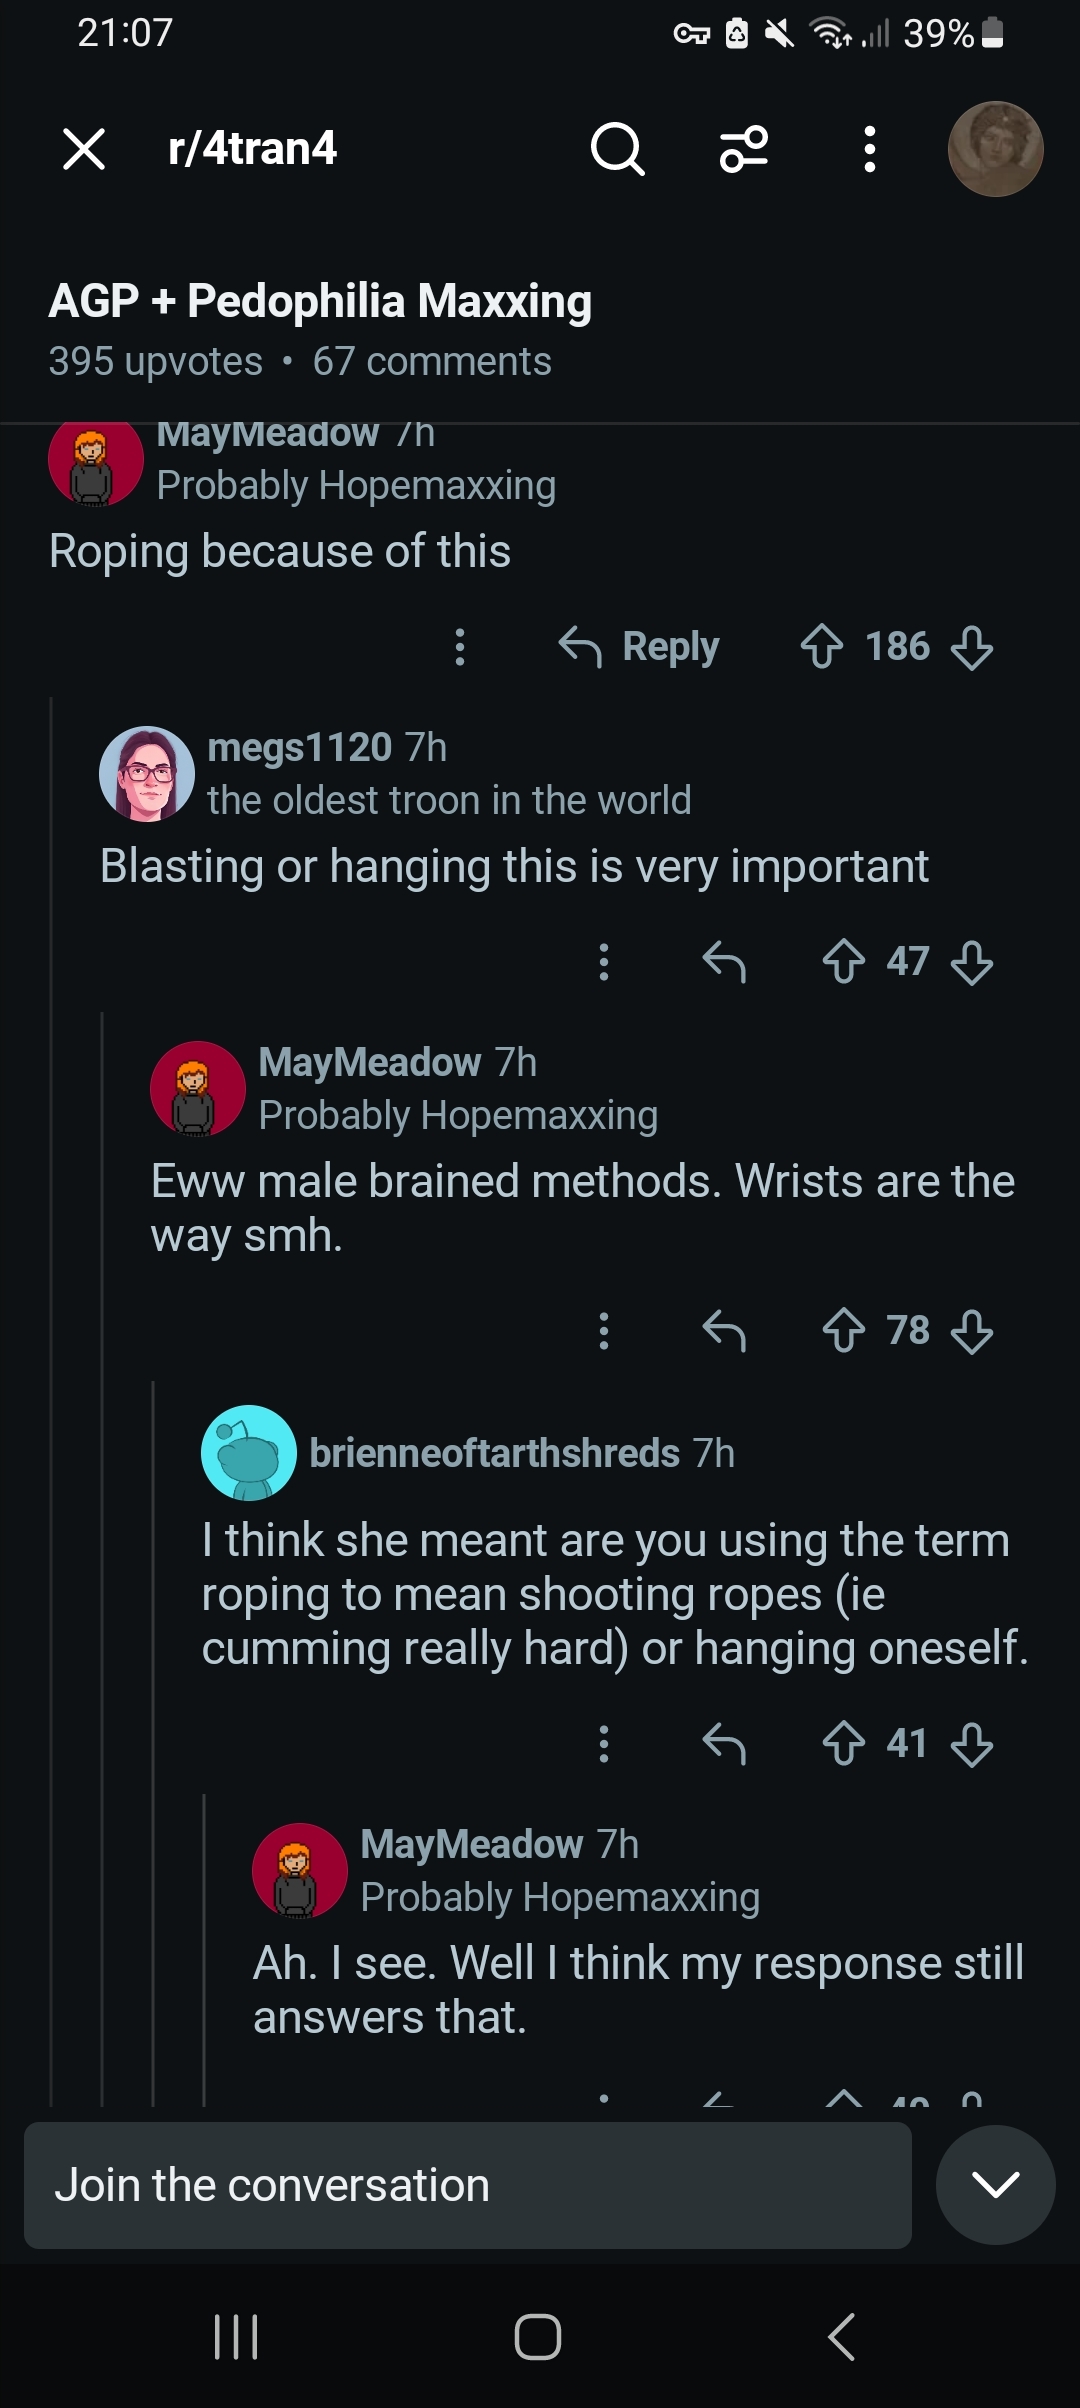
Task: Open search in the subreddit header
Action: point(617,150)
